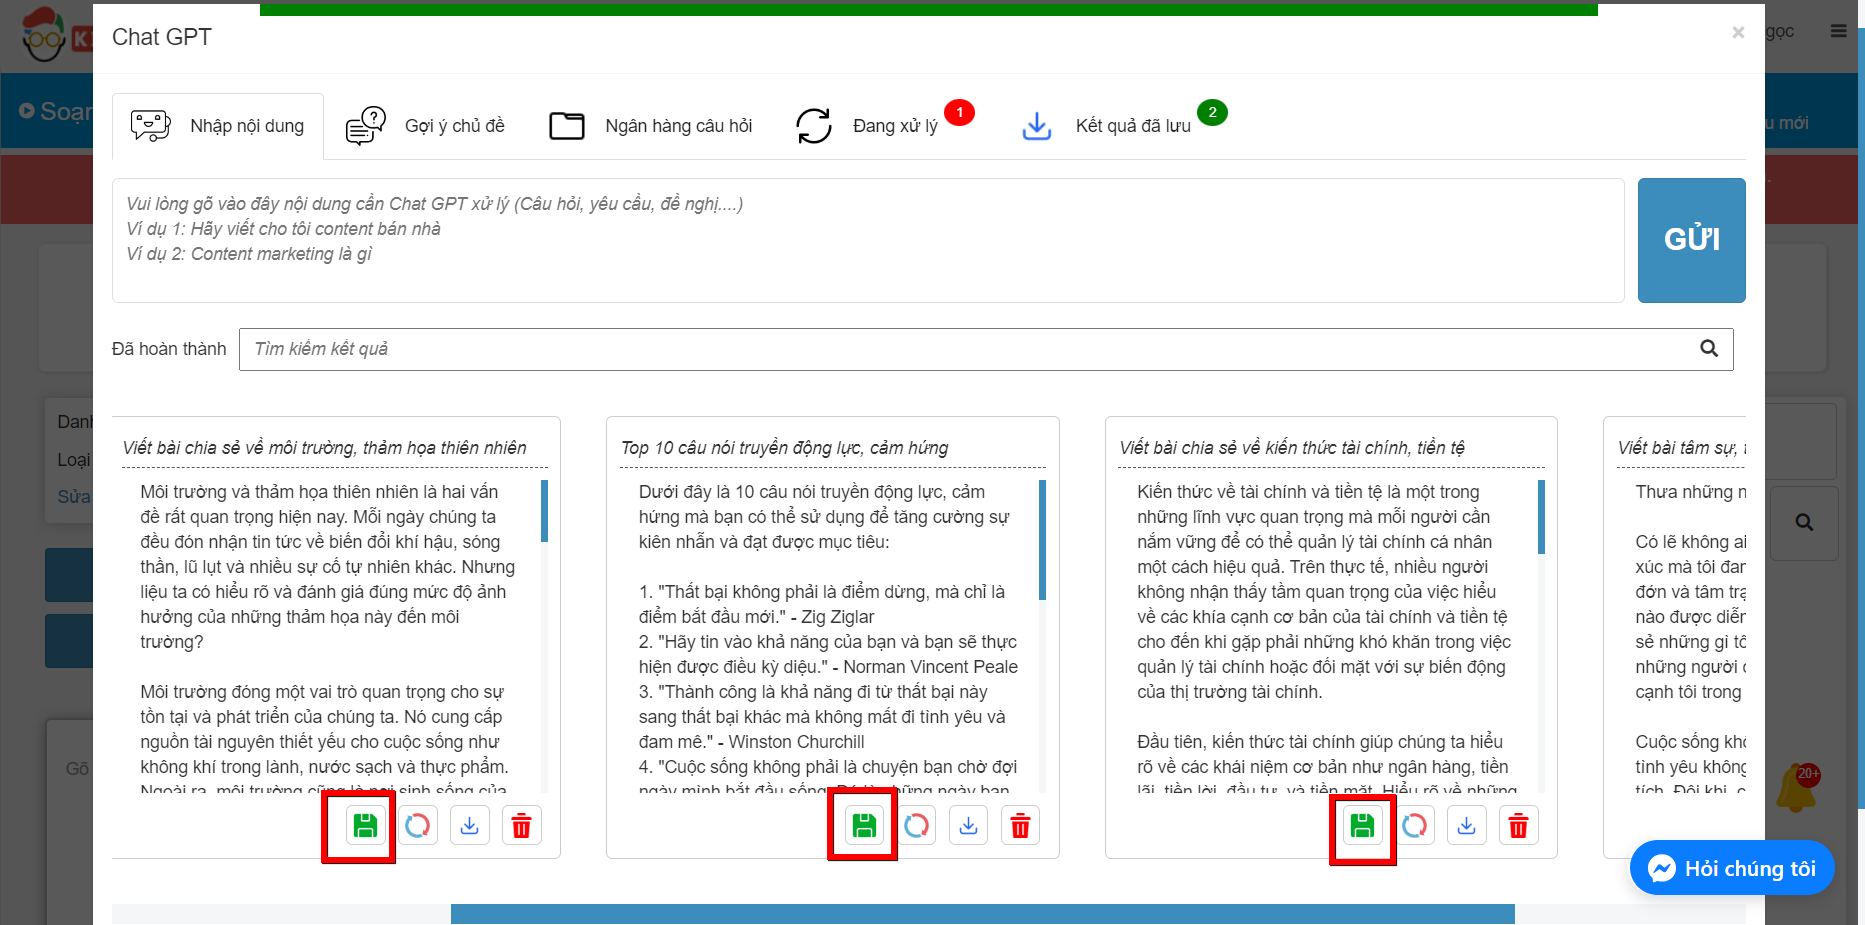Click title Top 10 câu nói truyền động lực
1865x925 pixels.
pos(785,448)
